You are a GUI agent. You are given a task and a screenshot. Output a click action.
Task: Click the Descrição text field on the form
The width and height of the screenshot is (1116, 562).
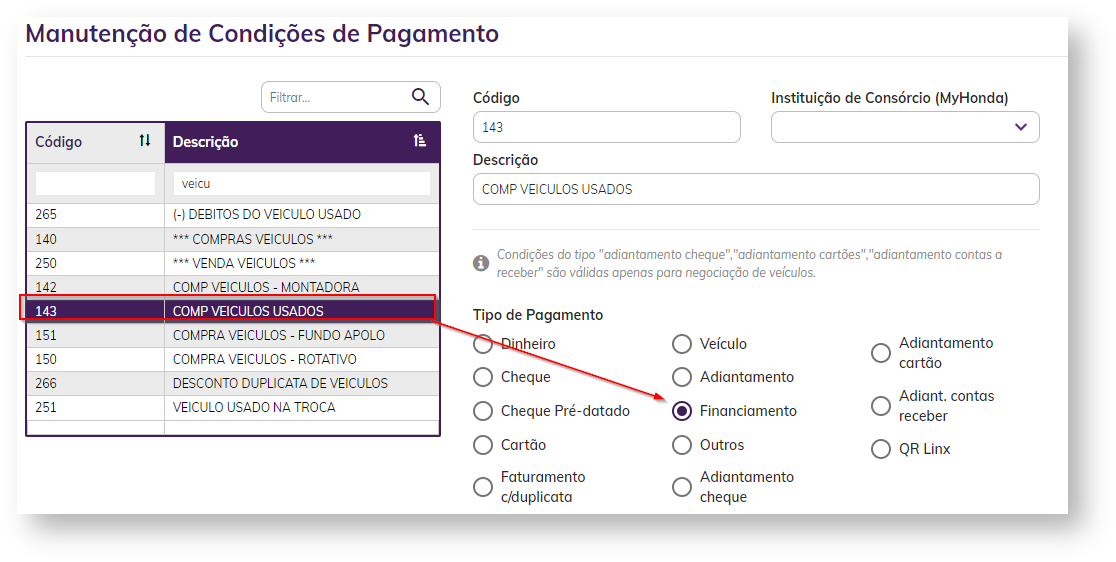pos(755,189)
